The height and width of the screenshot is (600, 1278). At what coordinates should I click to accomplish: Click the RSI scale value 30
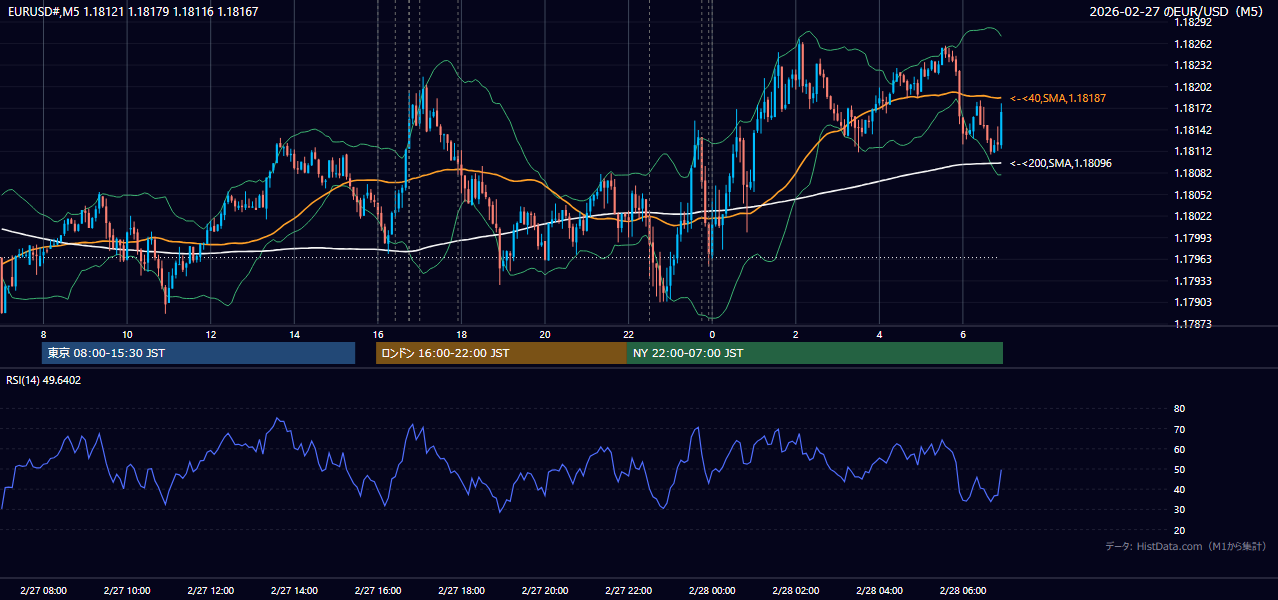tap(1179, 510)
